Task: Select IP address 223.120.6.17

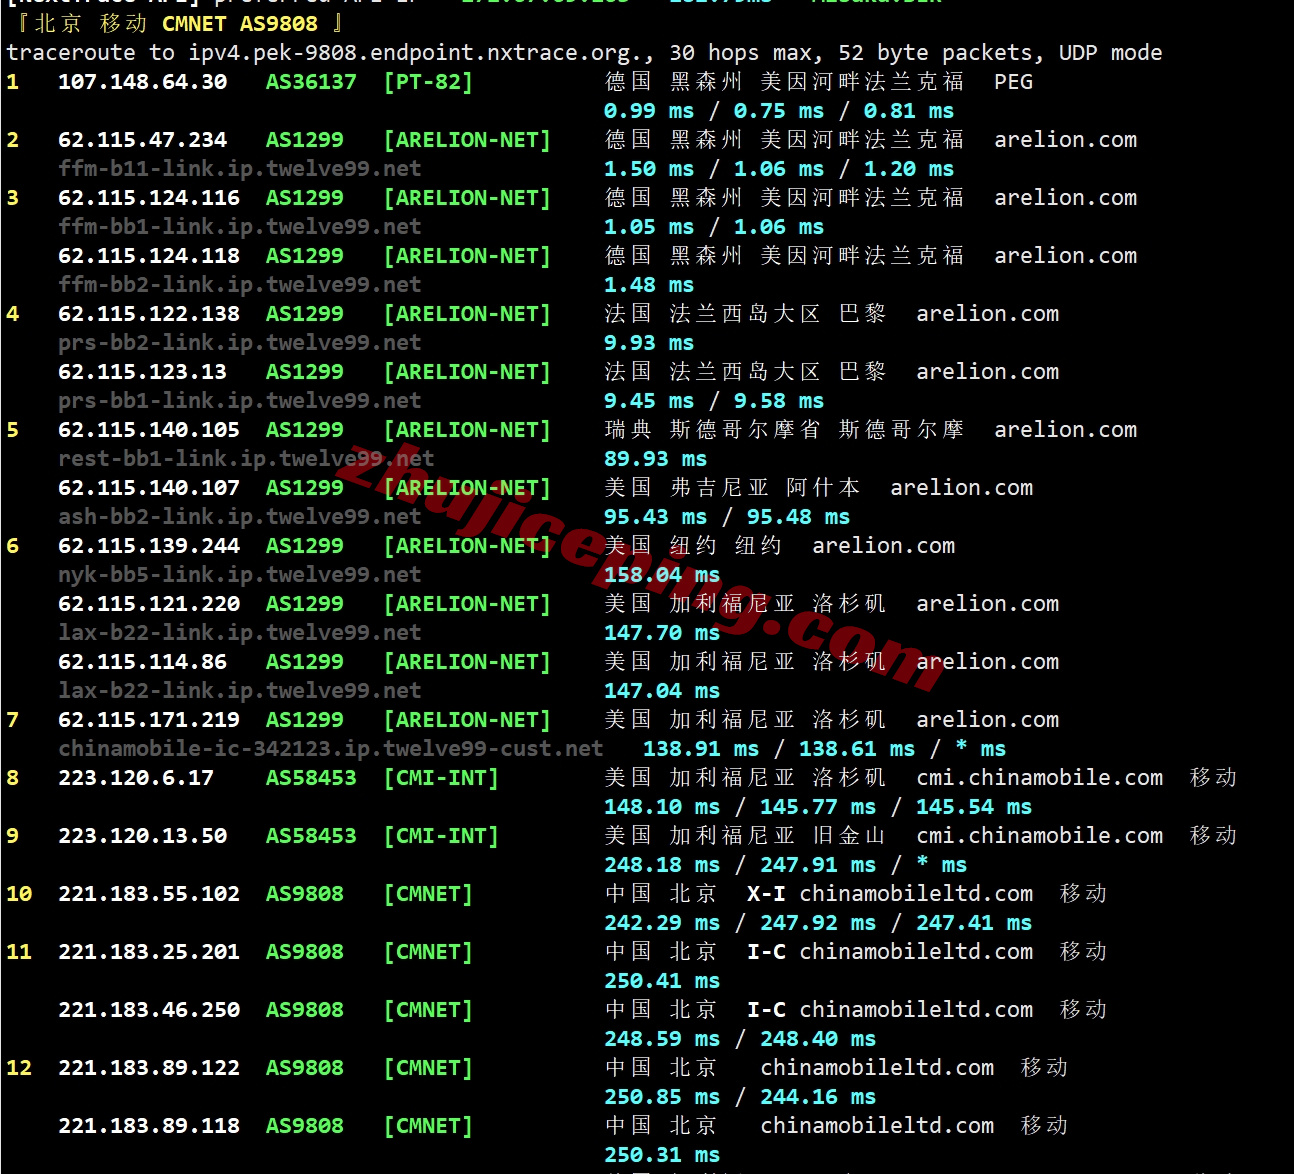Action: [x=136, y=778]
